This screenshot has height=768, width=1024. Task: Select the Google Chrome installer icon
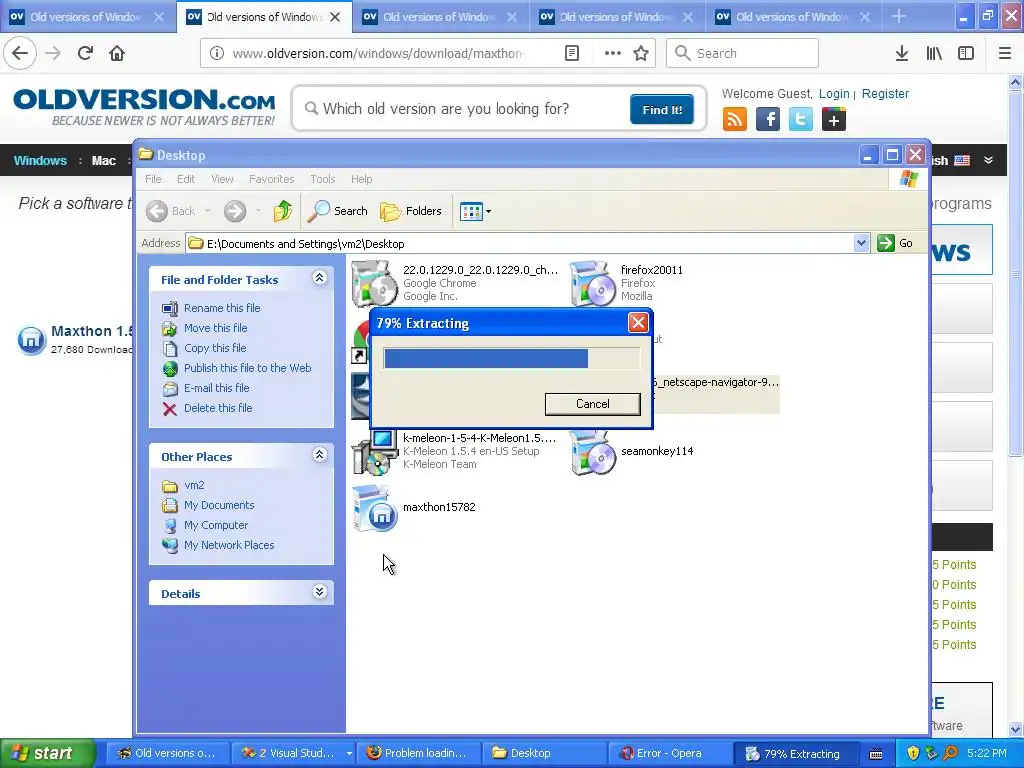pos(375,283)
